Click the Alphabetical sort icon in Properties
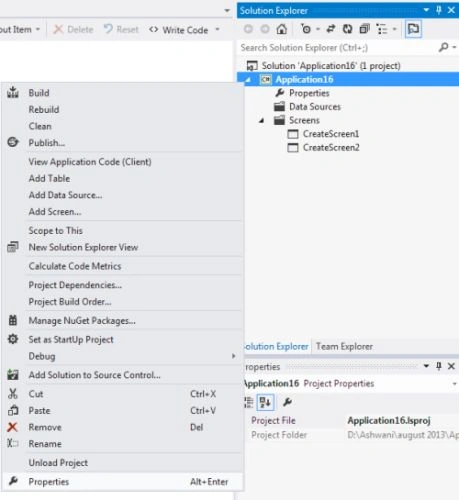This screenshot has width=459, height=500. pyautogui.click(x=266, y=402)
